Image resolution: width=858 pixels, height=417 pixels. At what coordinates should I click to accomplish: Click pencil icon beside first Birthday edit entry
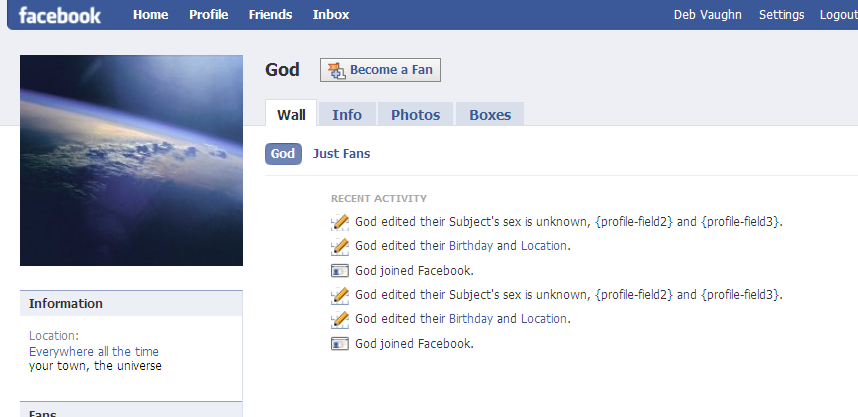(340, 246)
